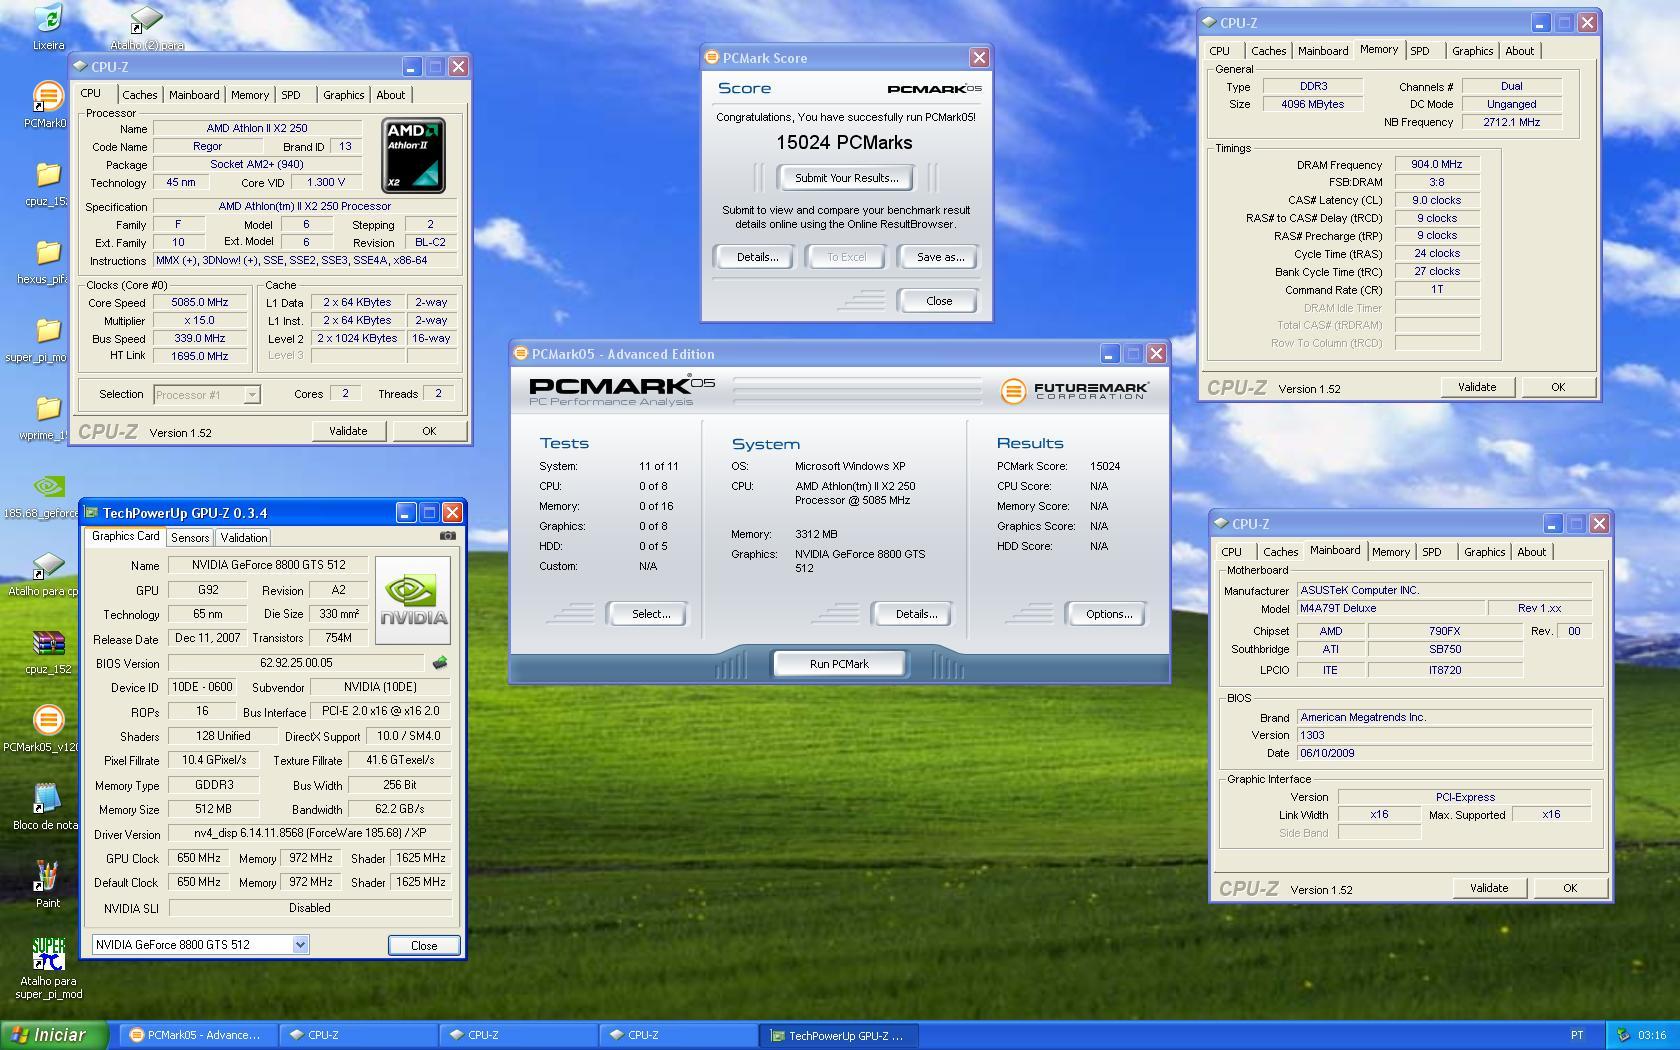Open the cpuz_152 folder on the desktop
This screenshot has height=1050, width=1680.
pyautogui.click(x=47, y=175)
